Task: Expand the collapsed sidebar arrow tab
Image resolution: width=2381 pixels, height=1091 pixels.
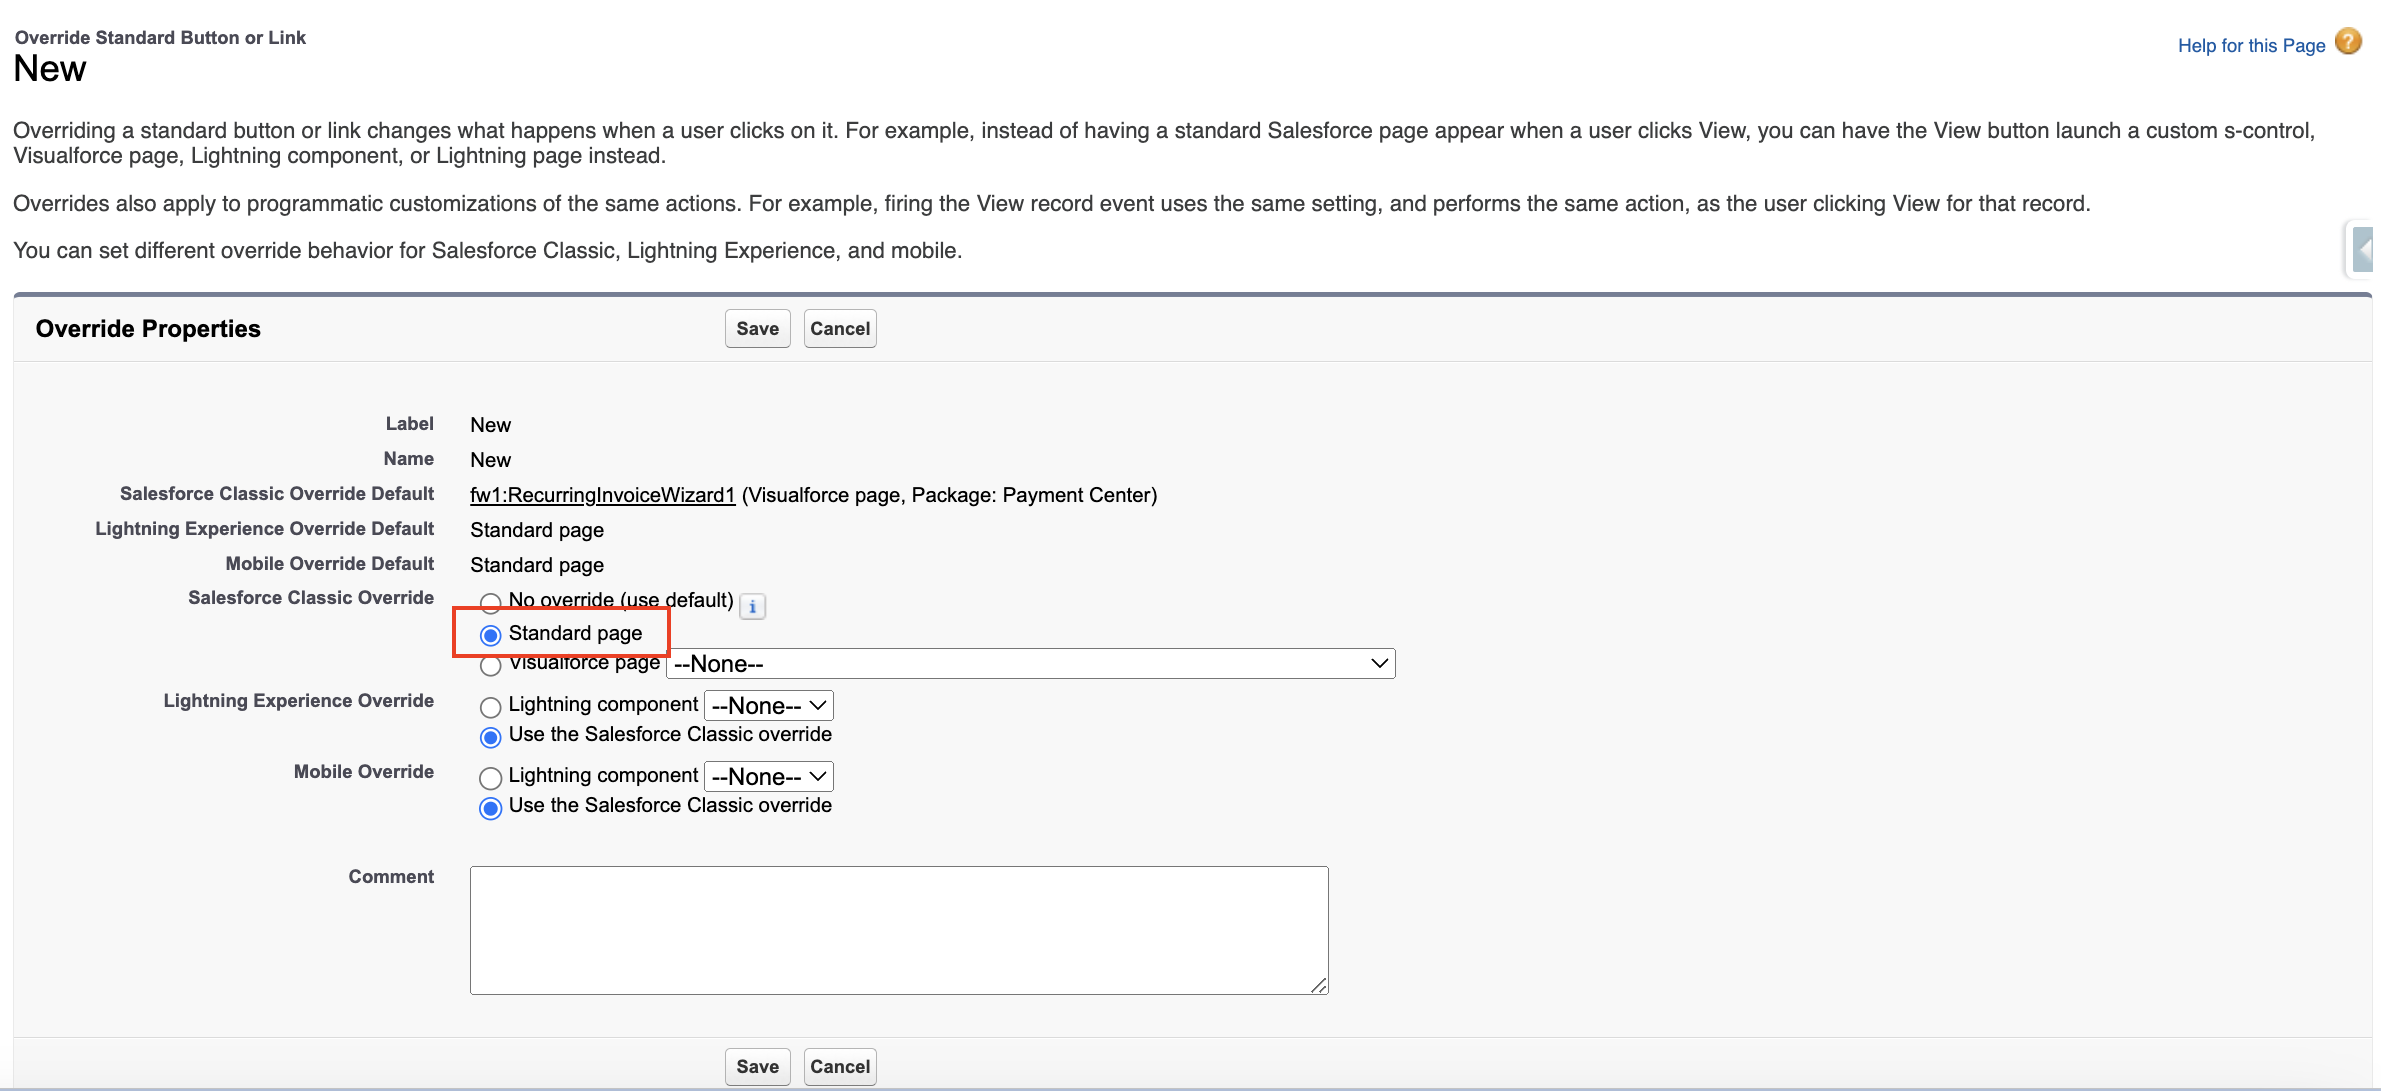Action: (x=2362, y=250)
